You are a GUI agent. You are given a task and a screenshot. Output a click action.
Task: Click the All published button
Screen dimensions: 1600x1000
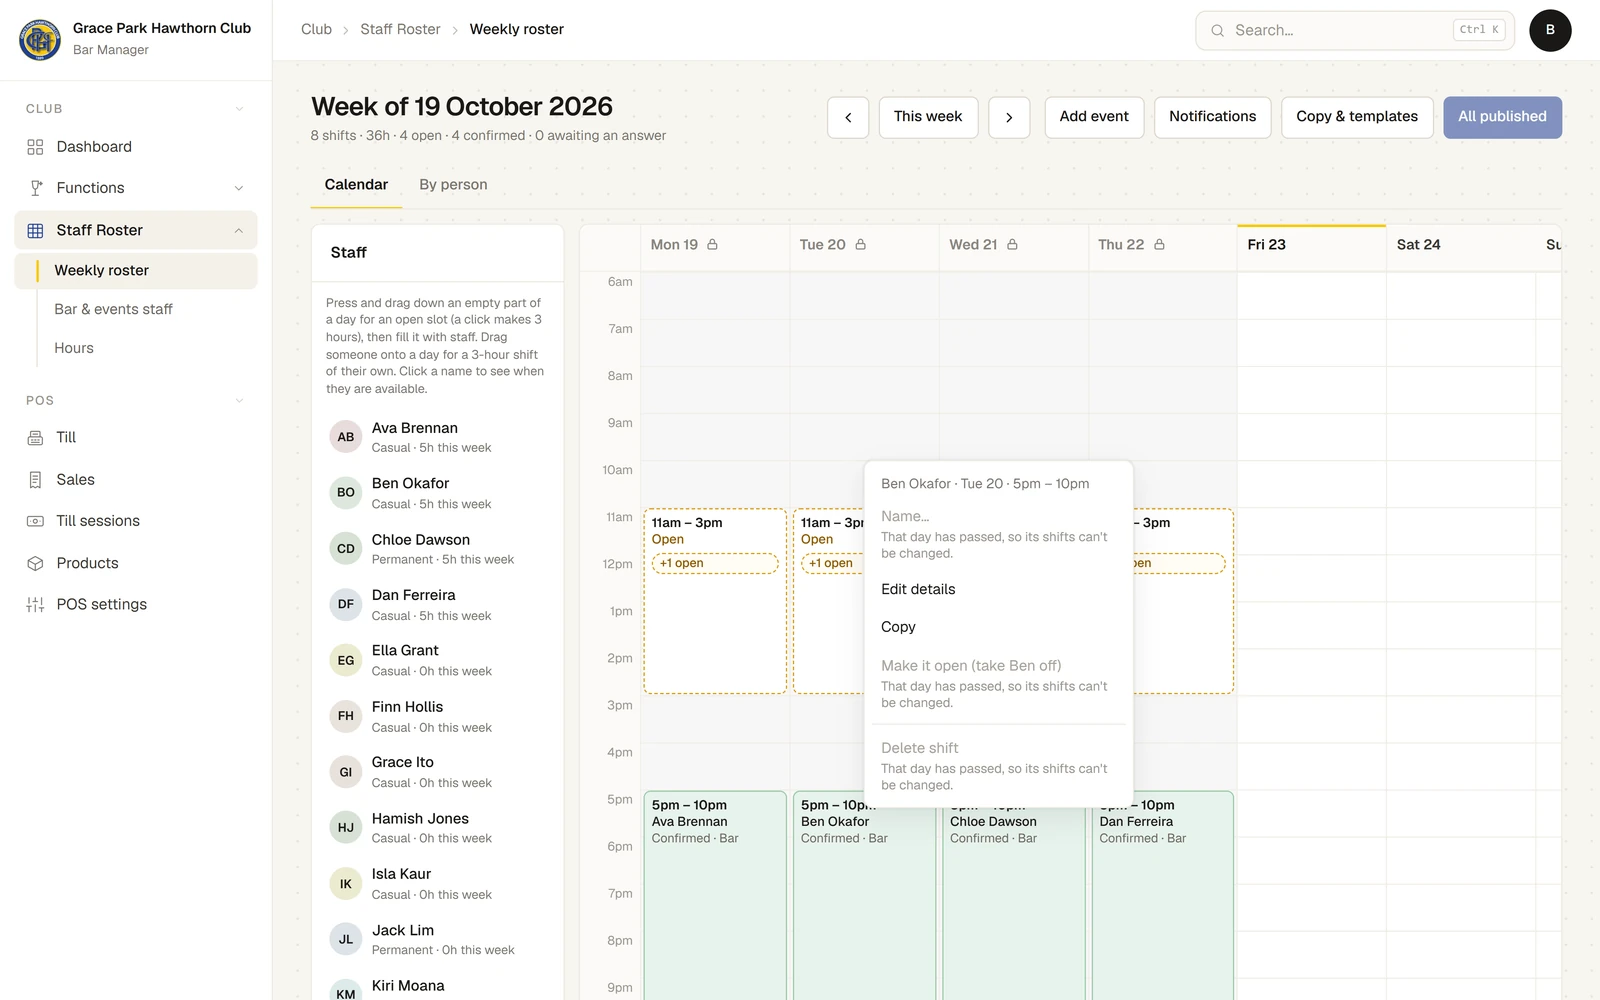(x=1502, y=117)
